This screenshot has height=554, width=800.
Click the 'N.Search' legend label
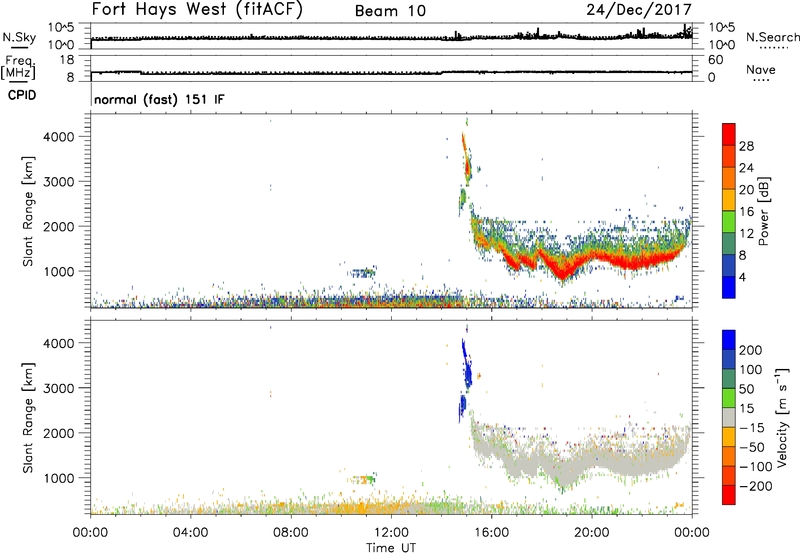pos(772,37)
